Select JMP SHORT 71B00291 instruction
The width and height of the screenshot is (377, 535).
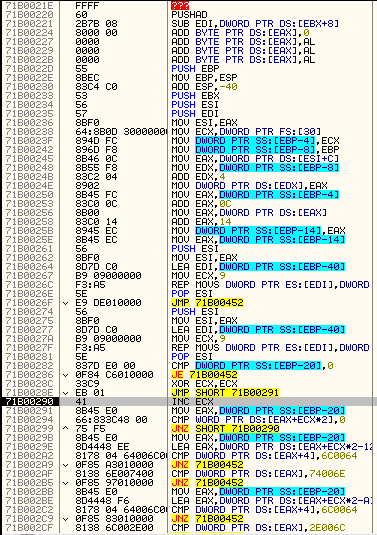pyautogui.click(x=225, y=393)
